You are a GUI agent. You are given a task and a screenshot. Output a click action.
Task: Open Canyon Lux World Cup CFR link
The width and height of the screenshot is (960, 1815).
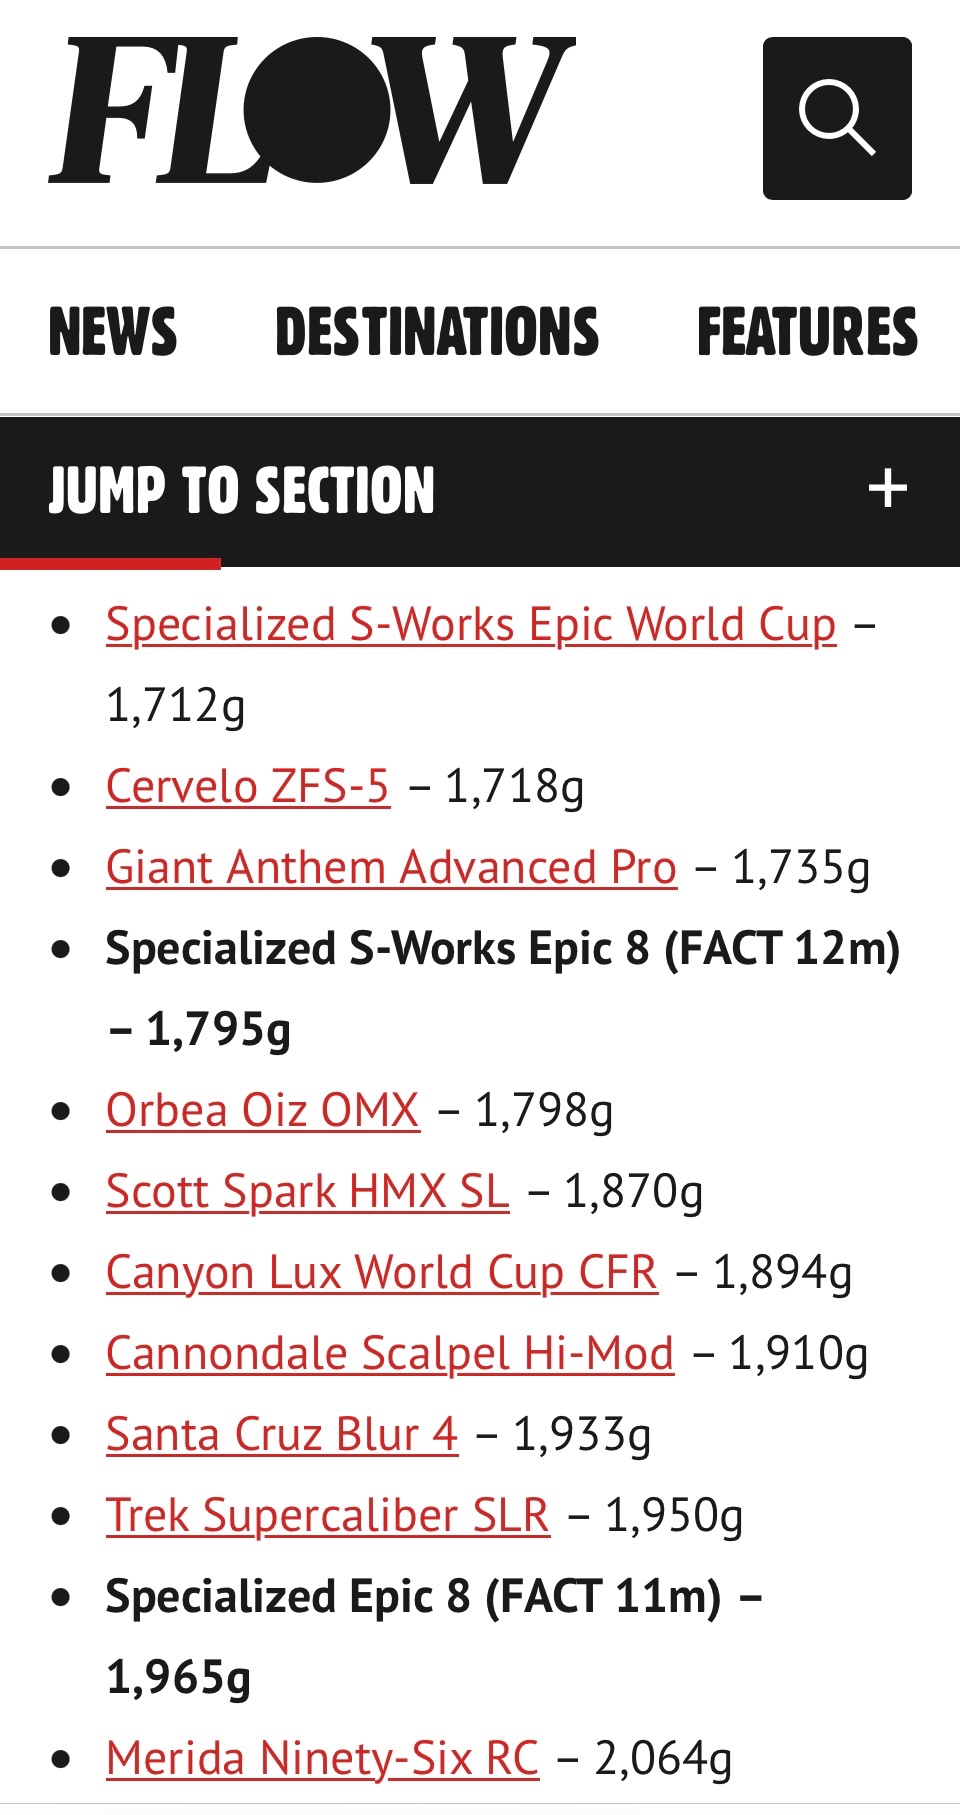(382, 1273)
